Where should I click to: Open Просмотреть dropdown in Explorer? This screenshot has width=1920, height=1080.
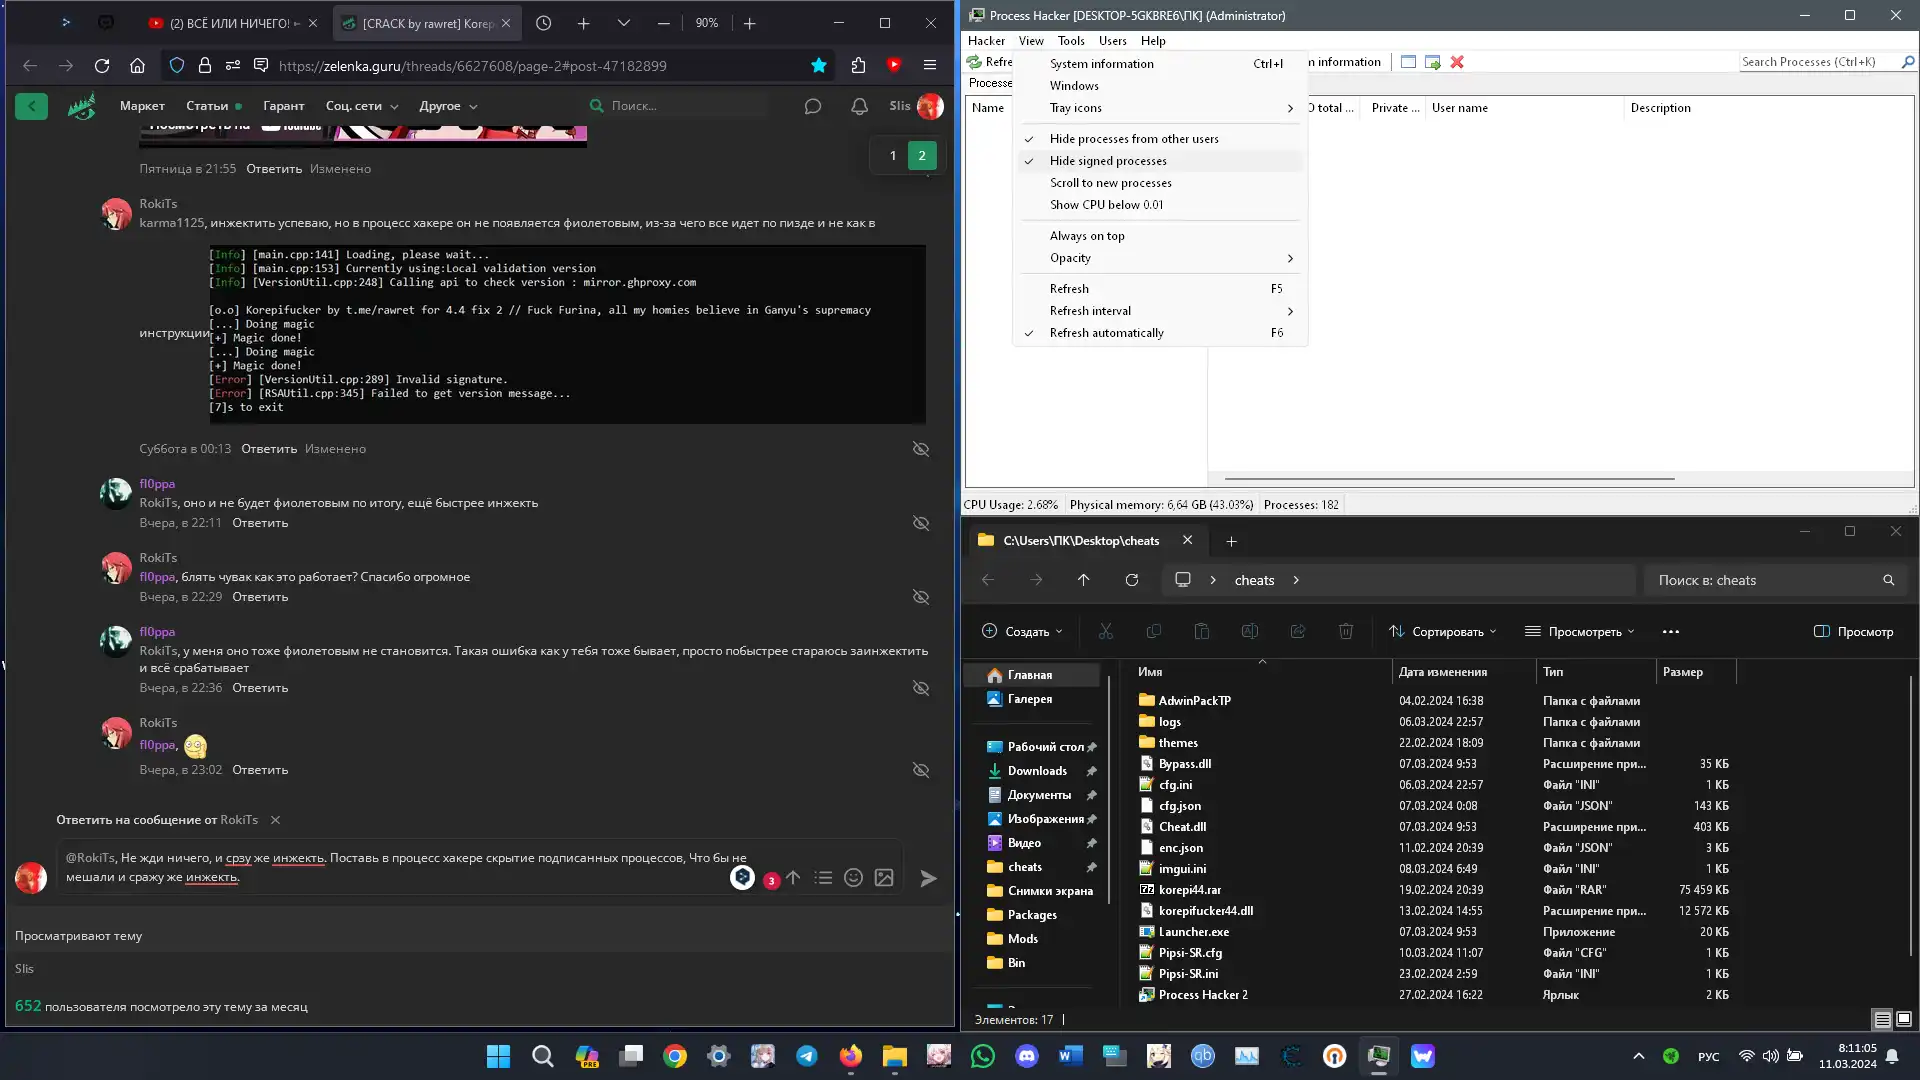(x=1580, y=632)
